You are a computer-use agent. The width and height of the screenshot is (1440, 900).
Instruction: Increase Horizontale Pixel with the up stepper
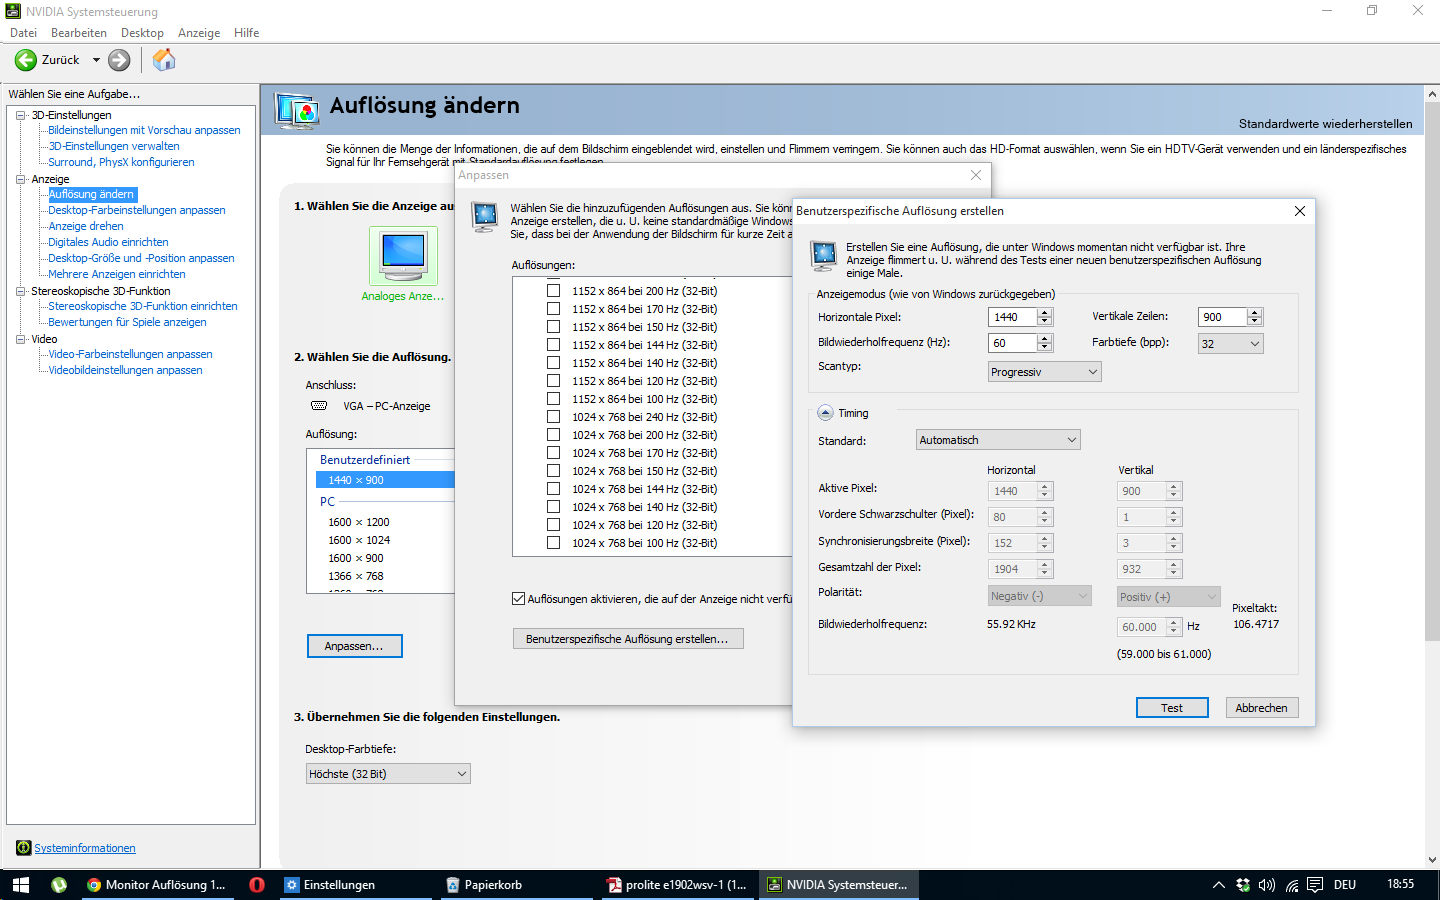[x=1045, y=312]
